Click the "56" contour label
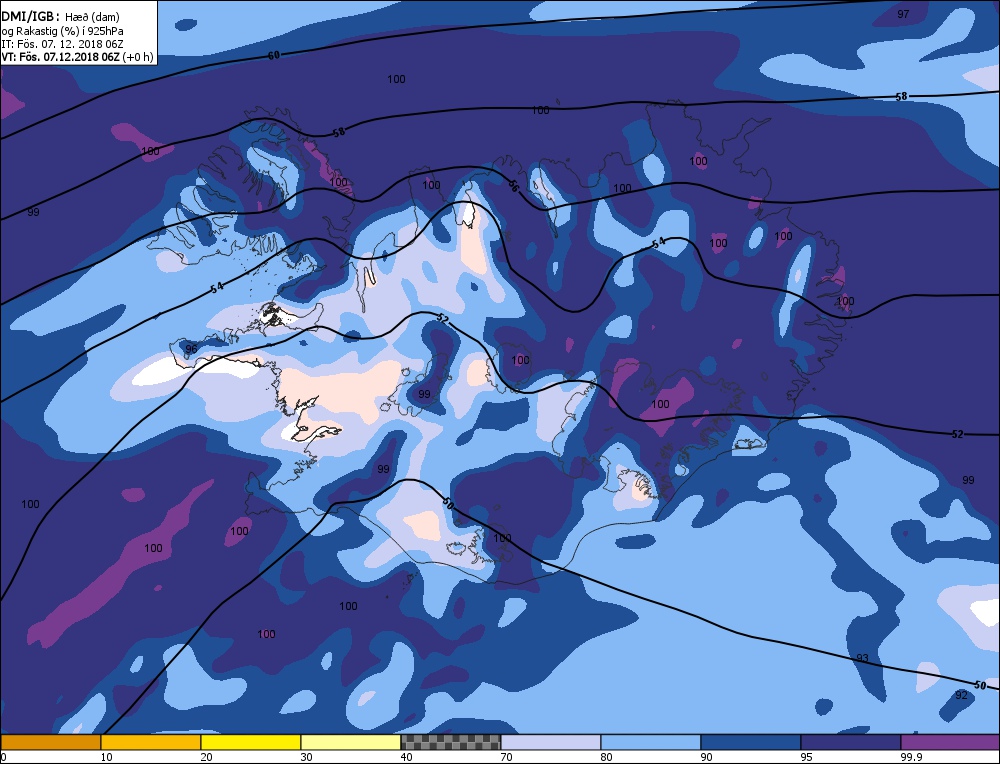Screen dimensions: 1000x764 [x=513, y=186]
